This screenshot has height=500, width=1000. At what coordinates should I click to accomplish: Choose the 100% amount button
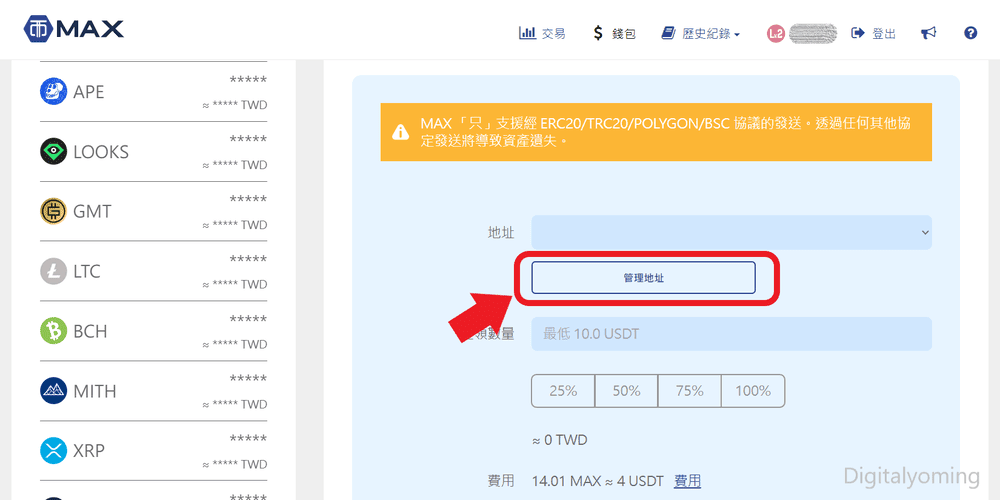click(x=753, y=391)
